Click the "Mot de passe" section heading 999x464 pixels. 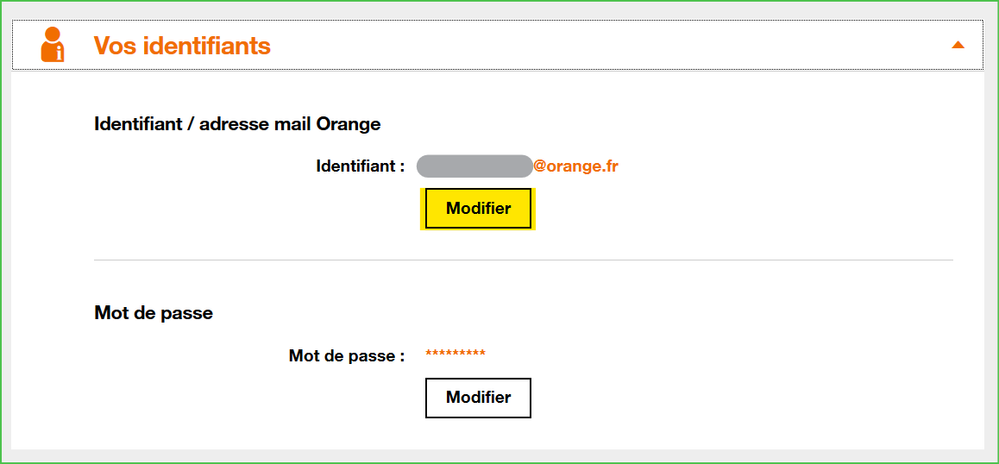(153, 313)
